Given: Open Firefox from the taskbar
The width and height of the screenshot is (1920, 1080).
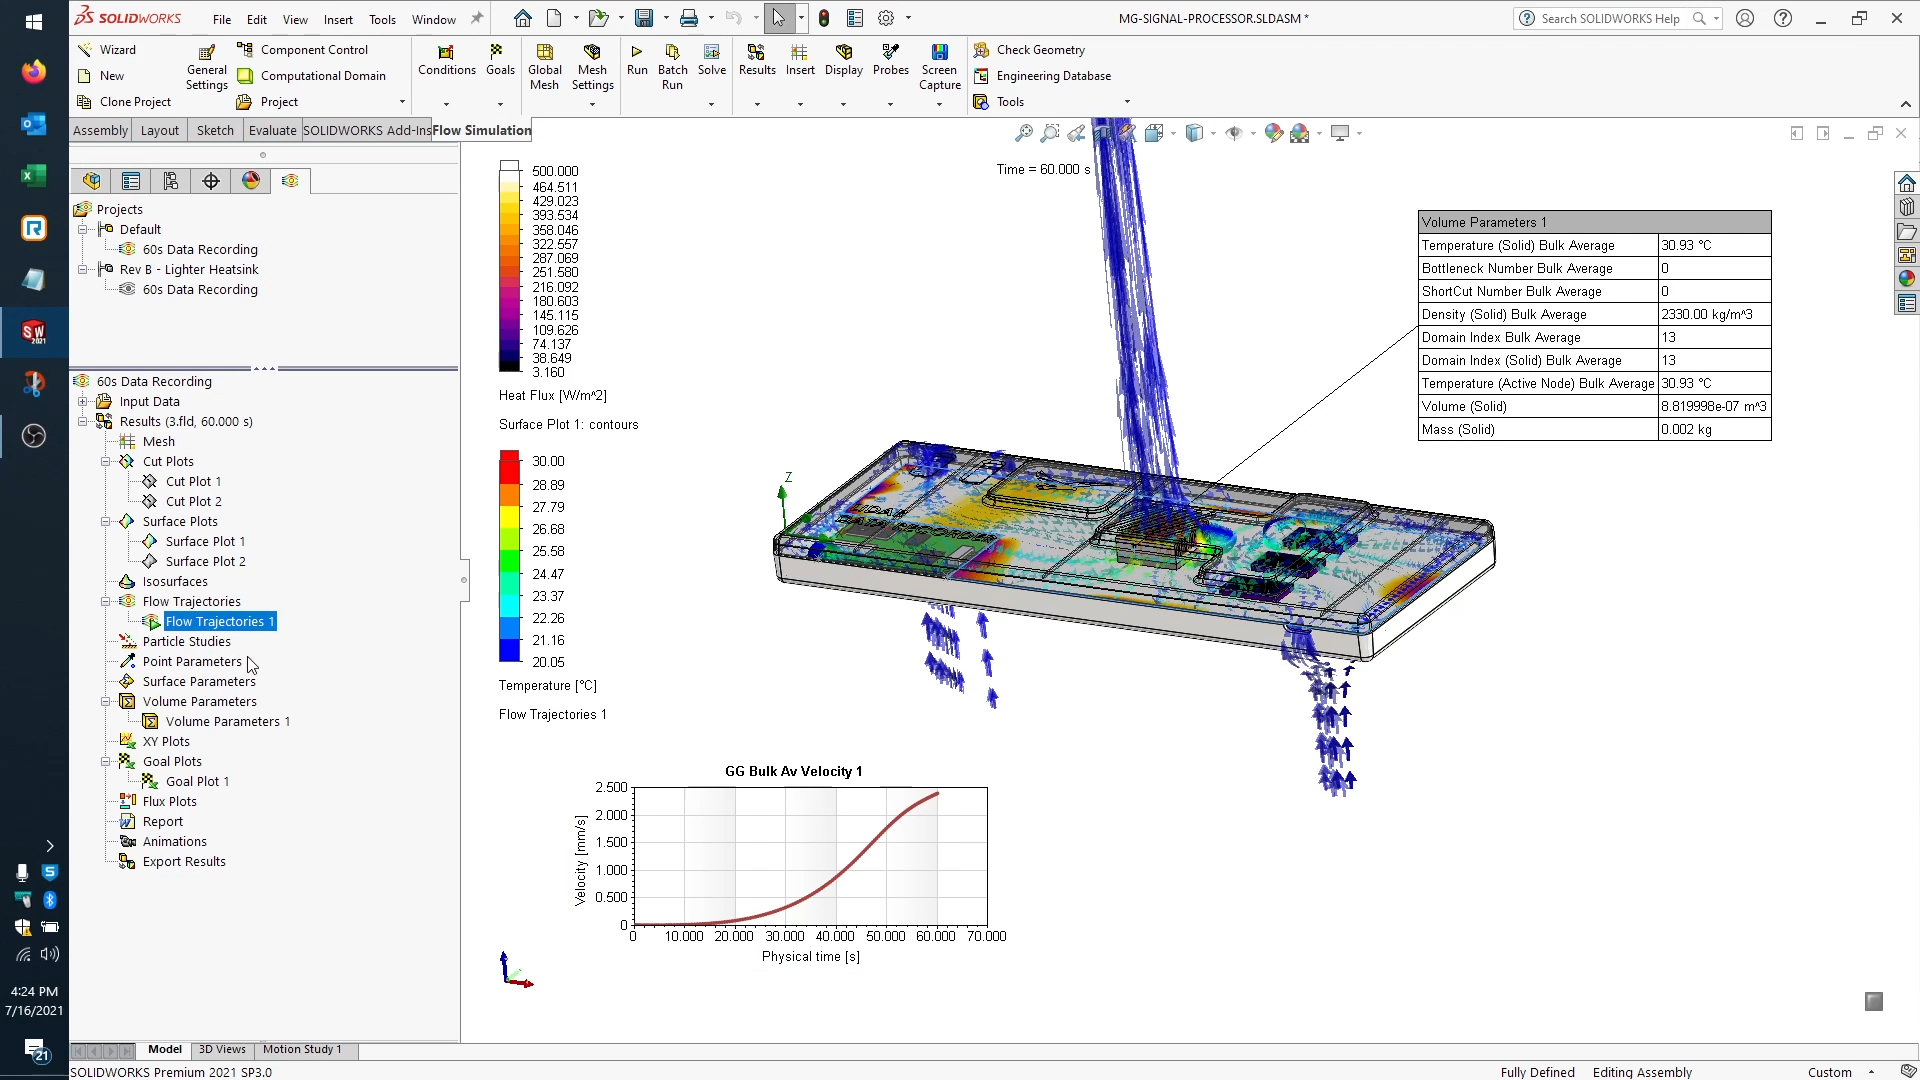Looking at the screenshot, I should coord(34,71).
